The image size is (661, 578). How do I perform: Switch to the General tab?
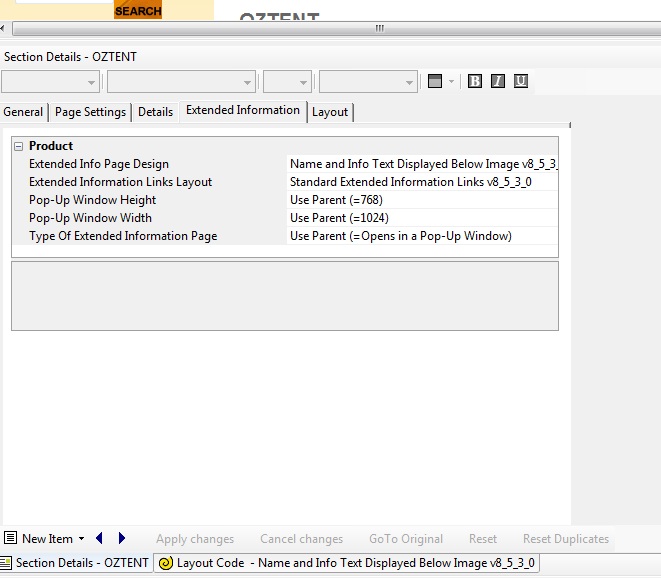coord(23,112)
